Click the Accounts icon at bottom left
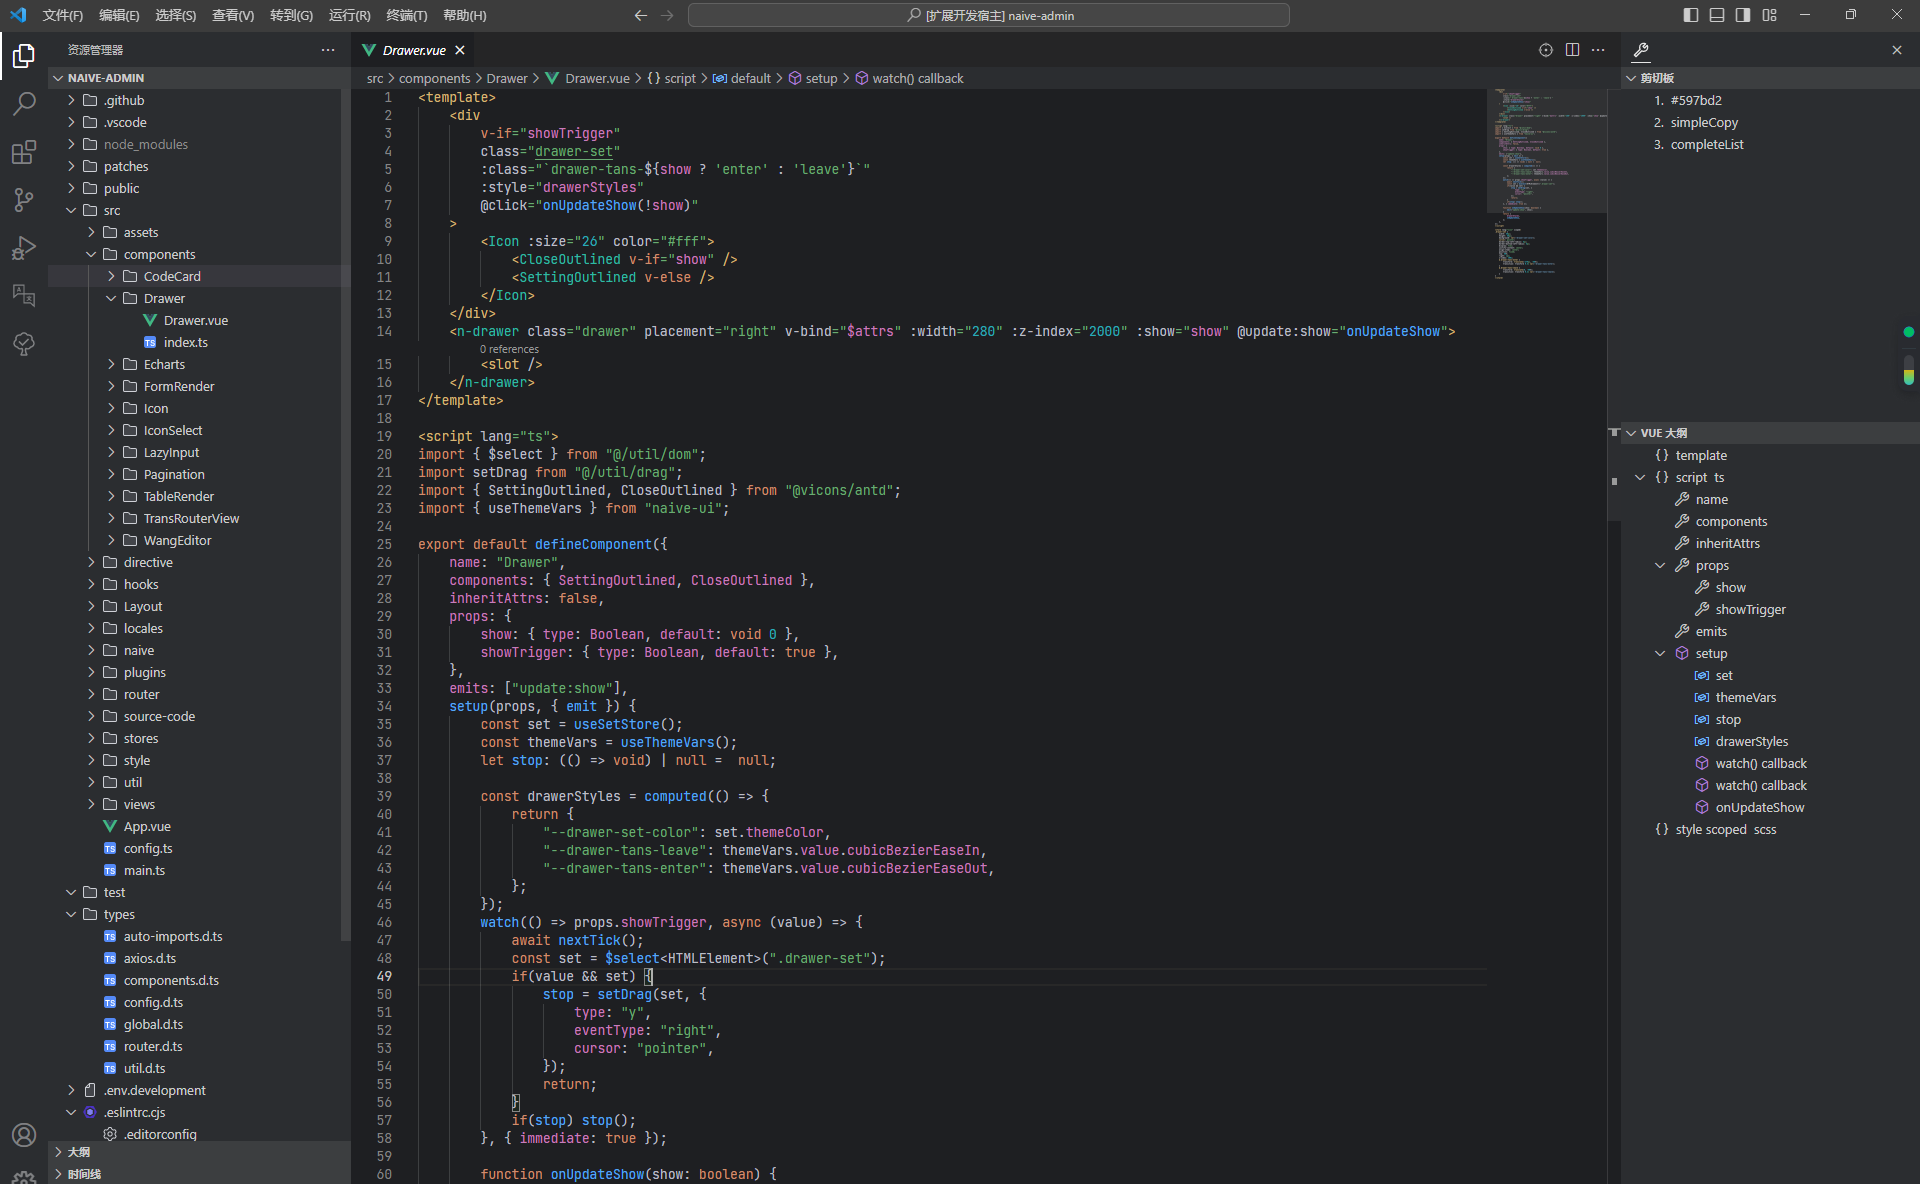The image size is (1920, 1184). [x=24, y=1135]
